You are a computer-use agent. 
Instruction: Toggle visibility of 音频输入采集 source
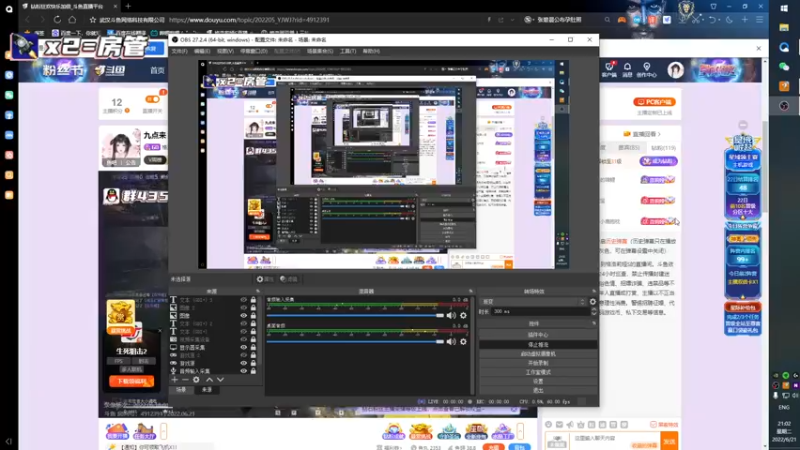243,371
